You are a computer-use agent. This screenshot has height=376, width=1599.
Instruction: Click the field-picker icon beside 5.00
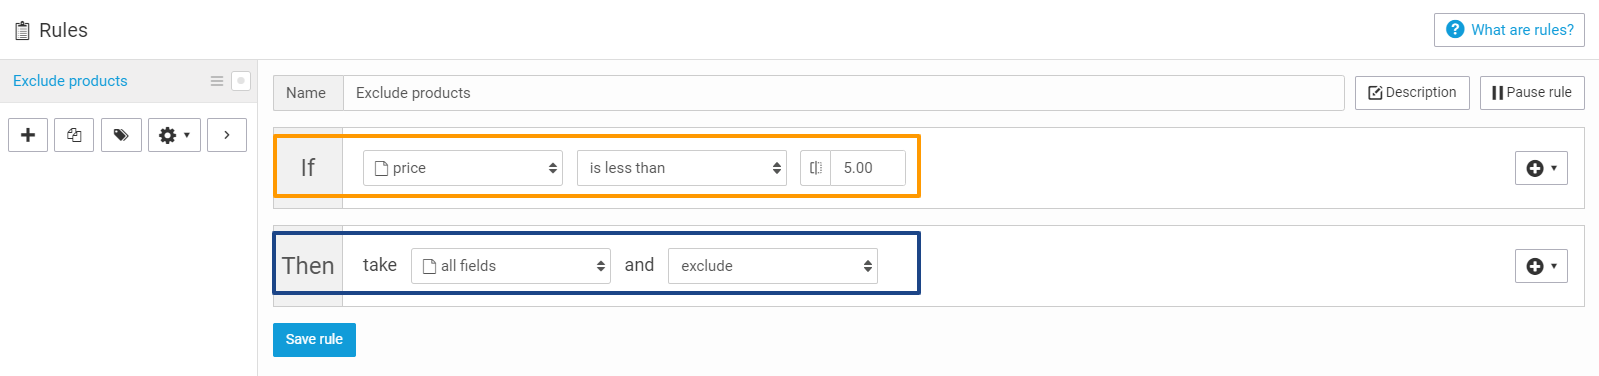point(816,168)
